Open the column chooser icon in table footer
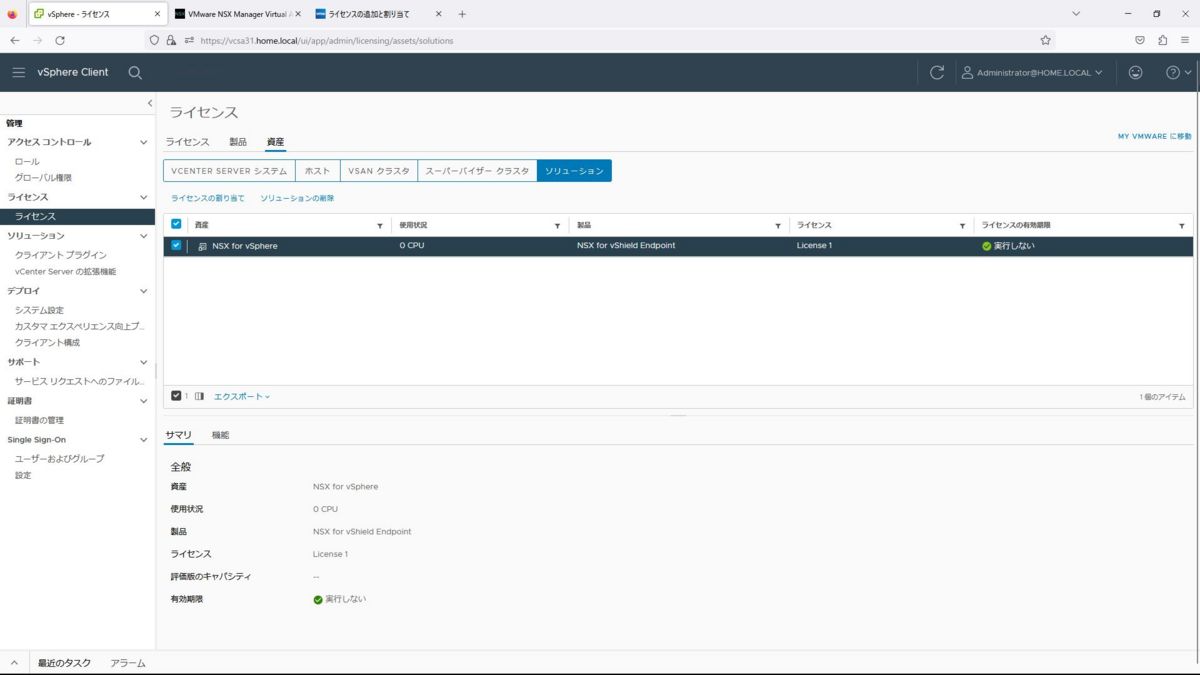 199,396
